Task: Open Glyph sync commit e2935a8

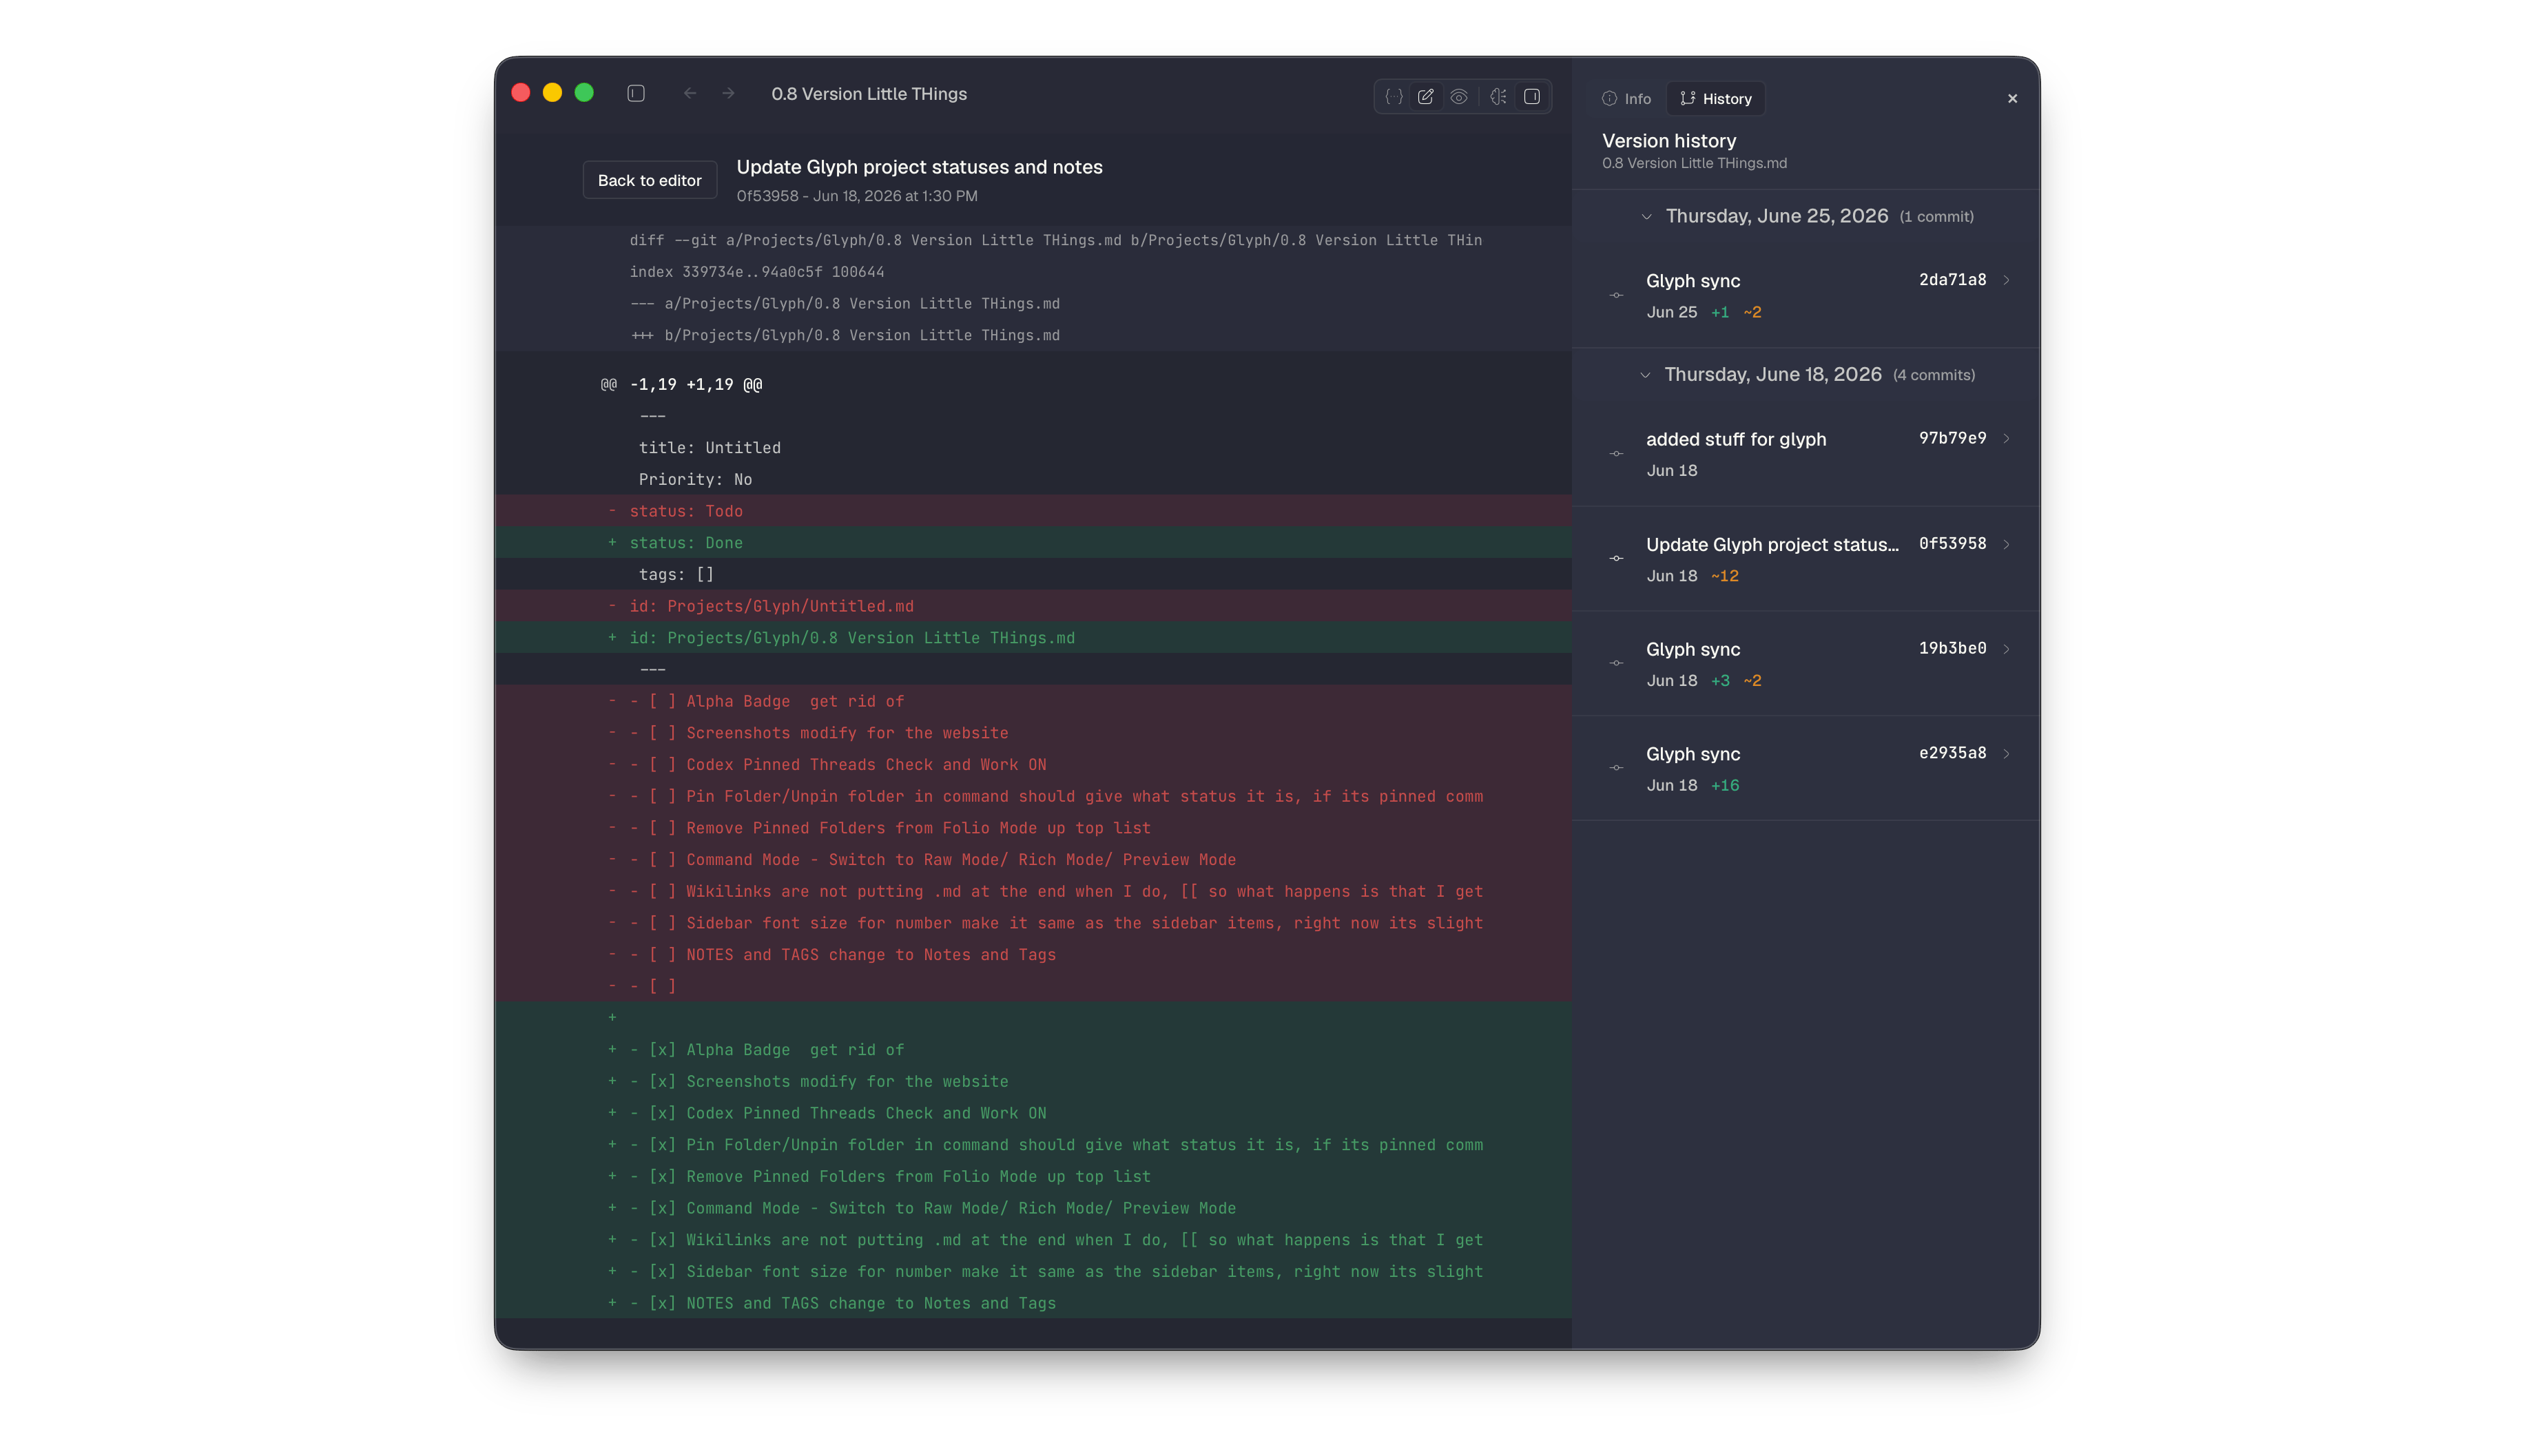Action: [1807, 769]
